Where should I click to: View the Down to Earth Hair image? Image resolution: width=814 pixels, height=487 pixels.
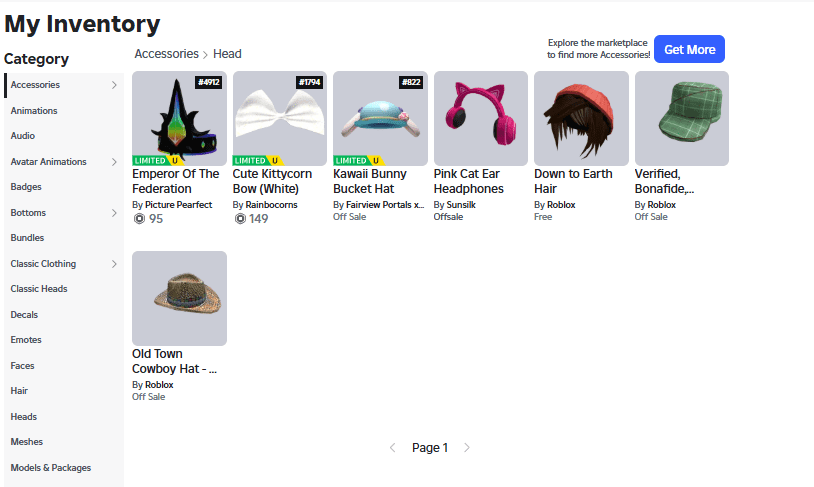(581, 118)
